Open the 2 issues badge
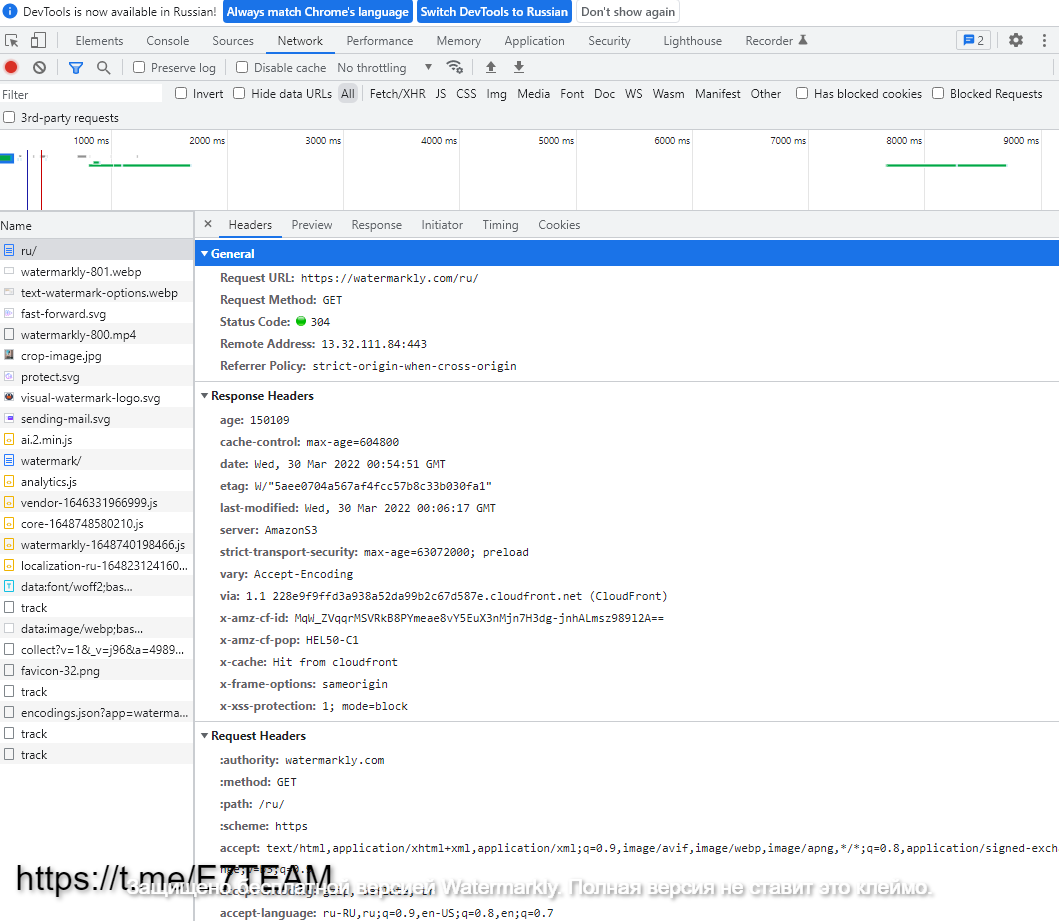 (973, 41)
